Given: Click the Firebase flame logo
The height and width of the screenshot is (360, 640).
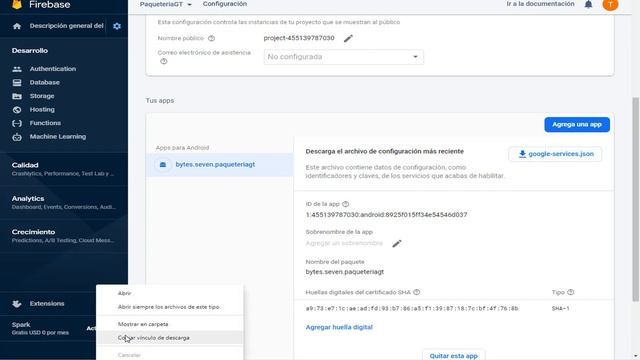Looking at the screenshot, I should coord(17,4).
